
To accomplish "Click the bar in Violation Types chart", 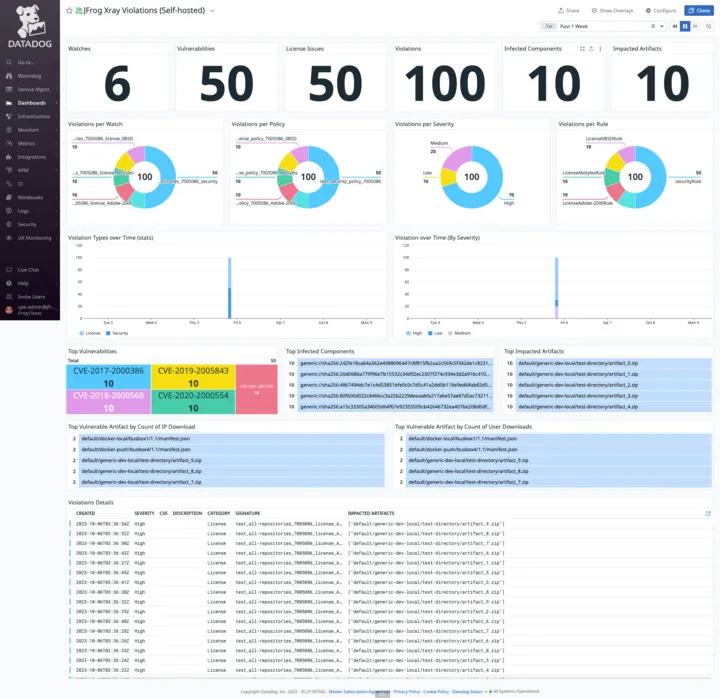I will 230,288.
